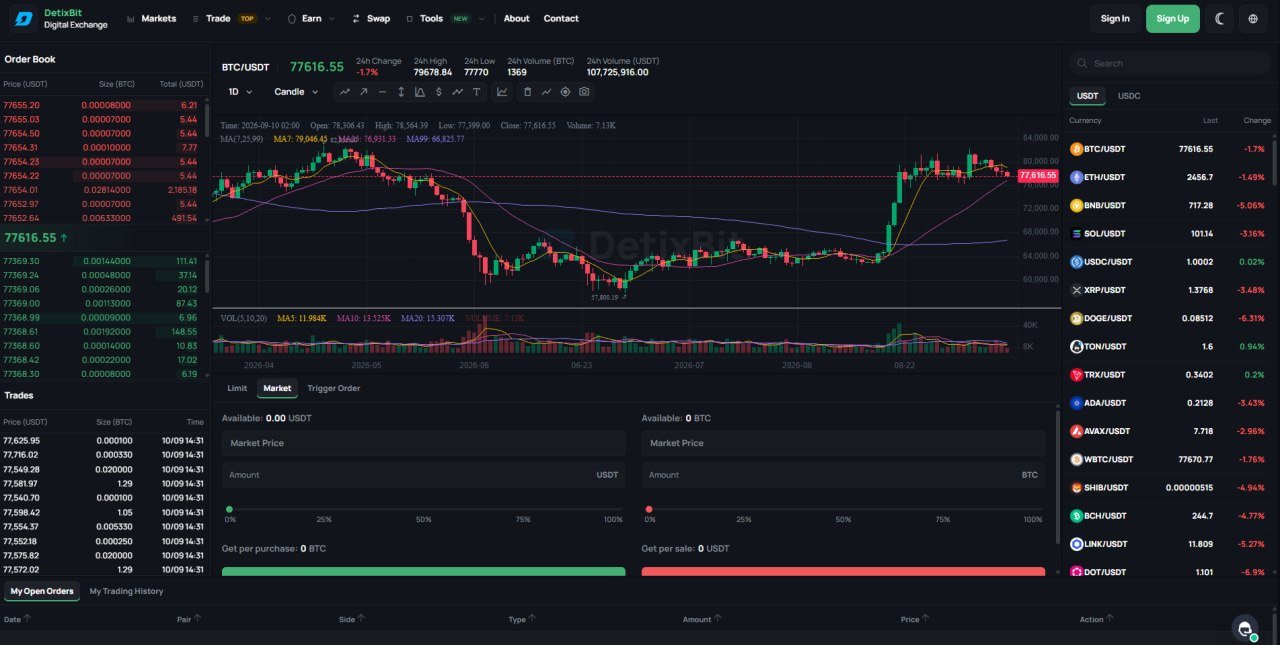Switch to the Limit order tab
The height and width of the screenshot is (645, 1280).
click(237, 388)
